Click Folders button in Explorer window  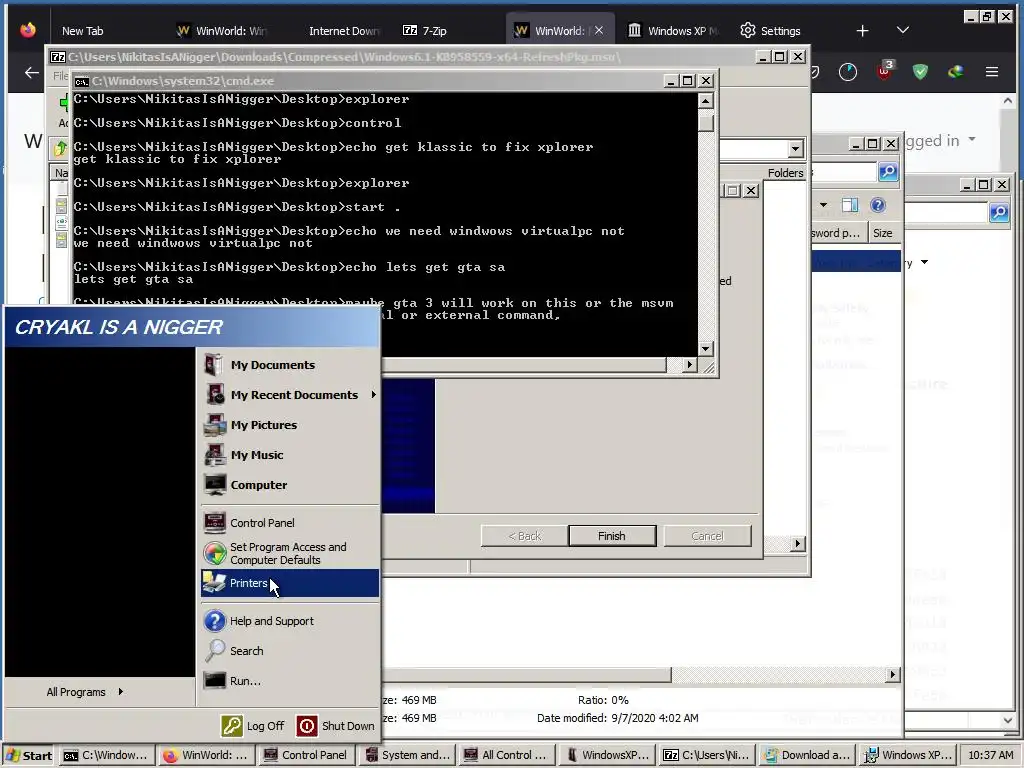785,173
